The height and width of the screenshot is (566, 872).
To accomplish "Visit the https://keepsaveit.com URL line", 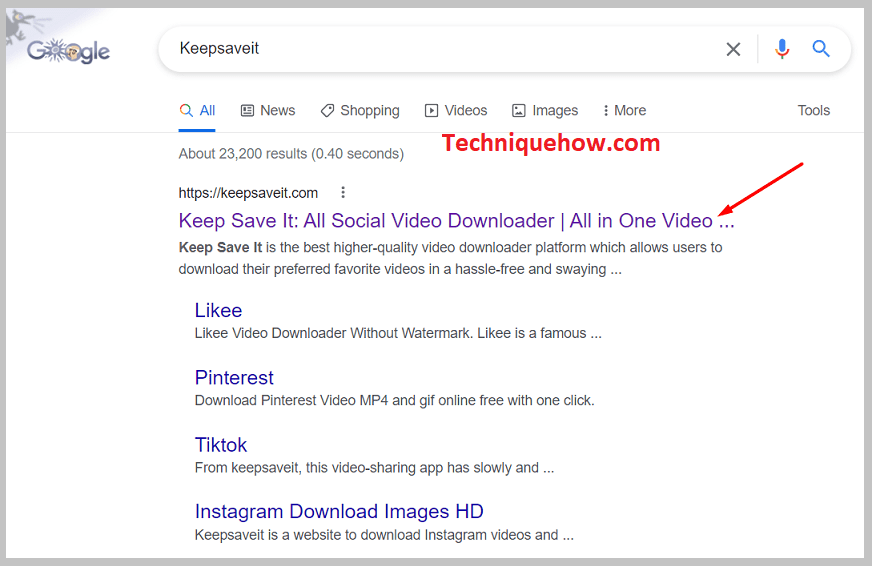I will coord(248,193).
